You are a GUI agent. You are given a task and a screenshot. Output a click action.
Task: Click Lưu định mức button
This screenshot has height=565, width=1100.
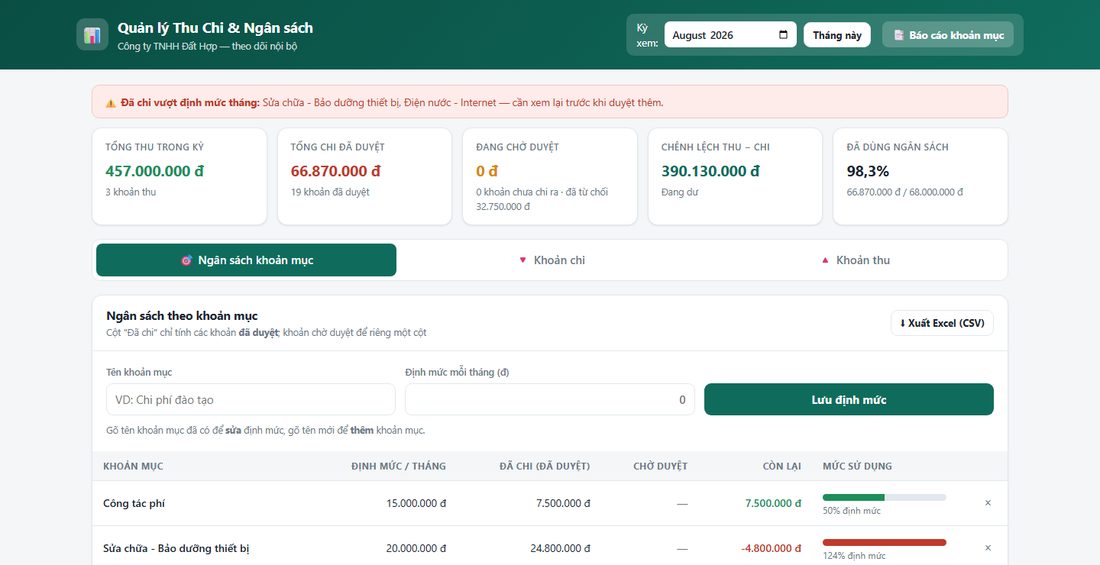click(849, 400)
